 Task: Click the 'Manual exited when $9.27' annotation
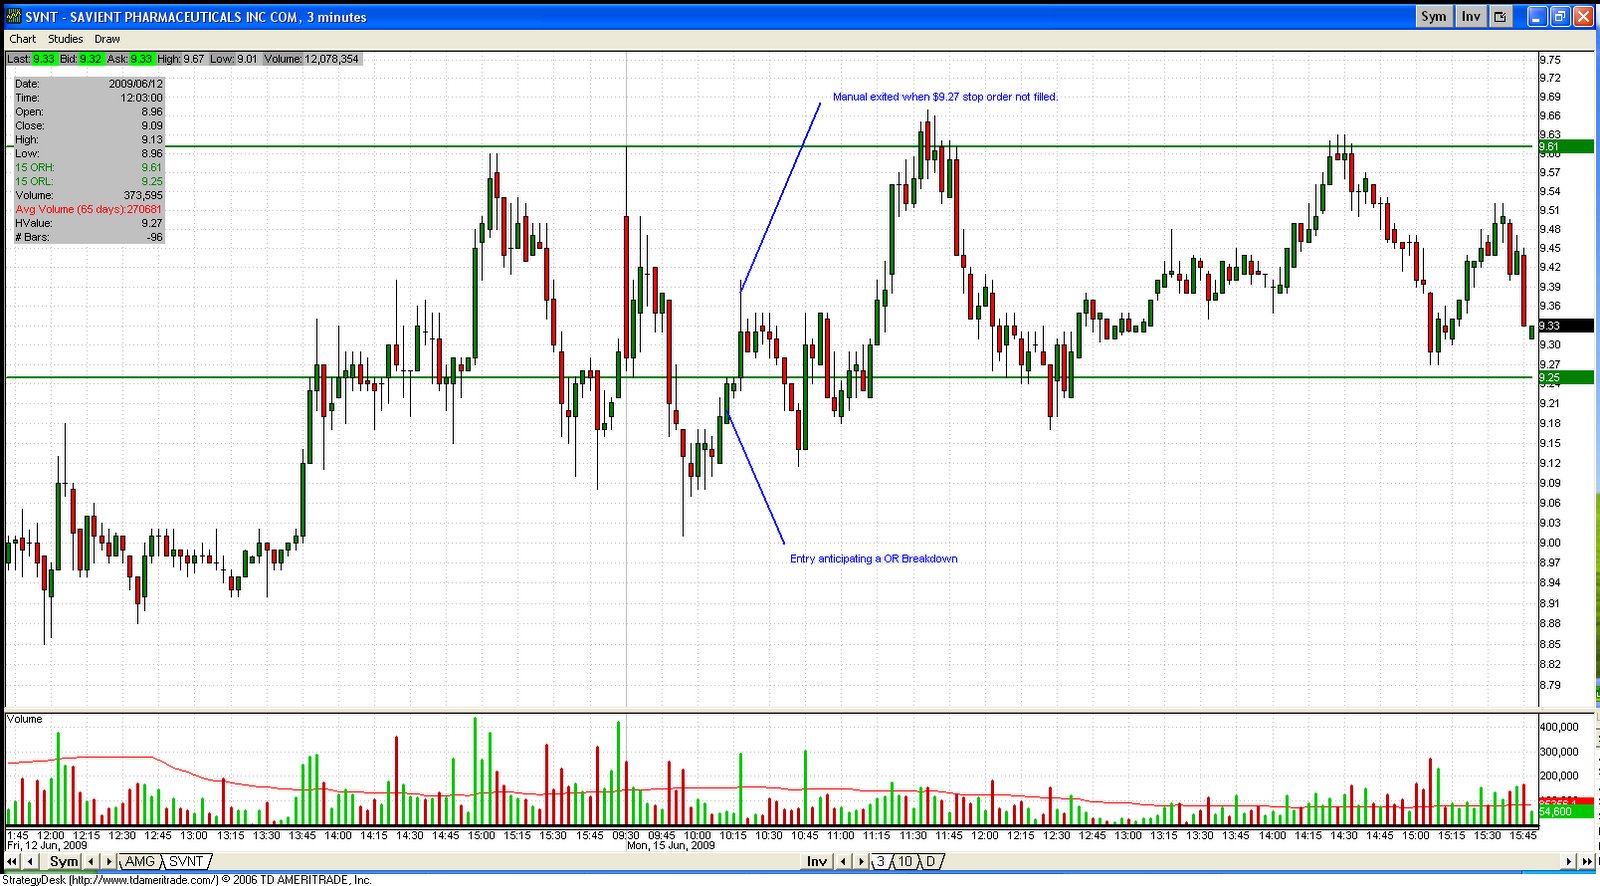pos(945,97)
